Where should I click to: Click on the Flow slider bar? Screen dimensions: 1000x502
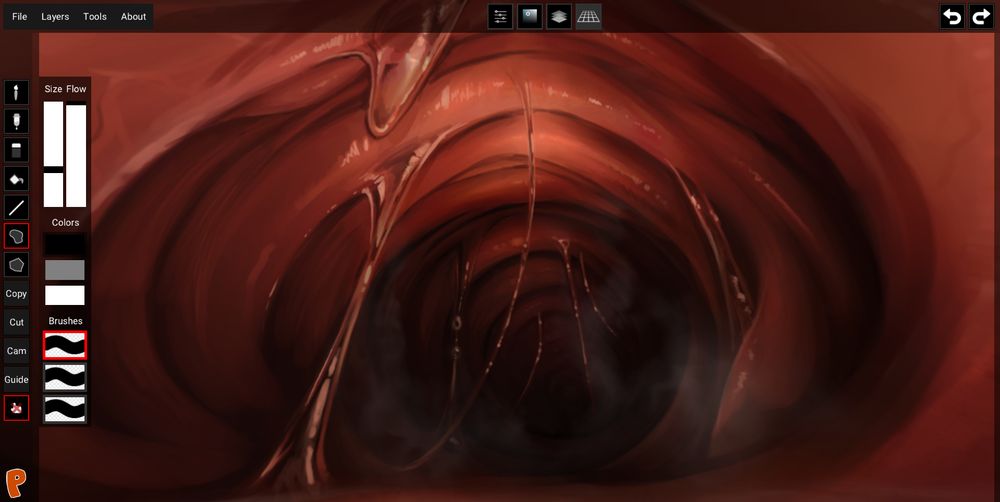pyautogui.click(x=76, y=154)
